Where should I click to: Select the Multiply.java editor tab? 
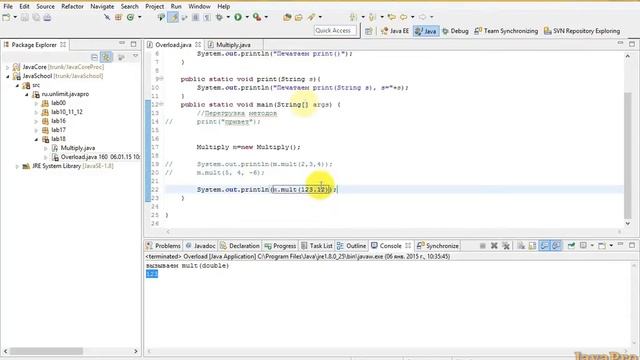pos(233,45)
